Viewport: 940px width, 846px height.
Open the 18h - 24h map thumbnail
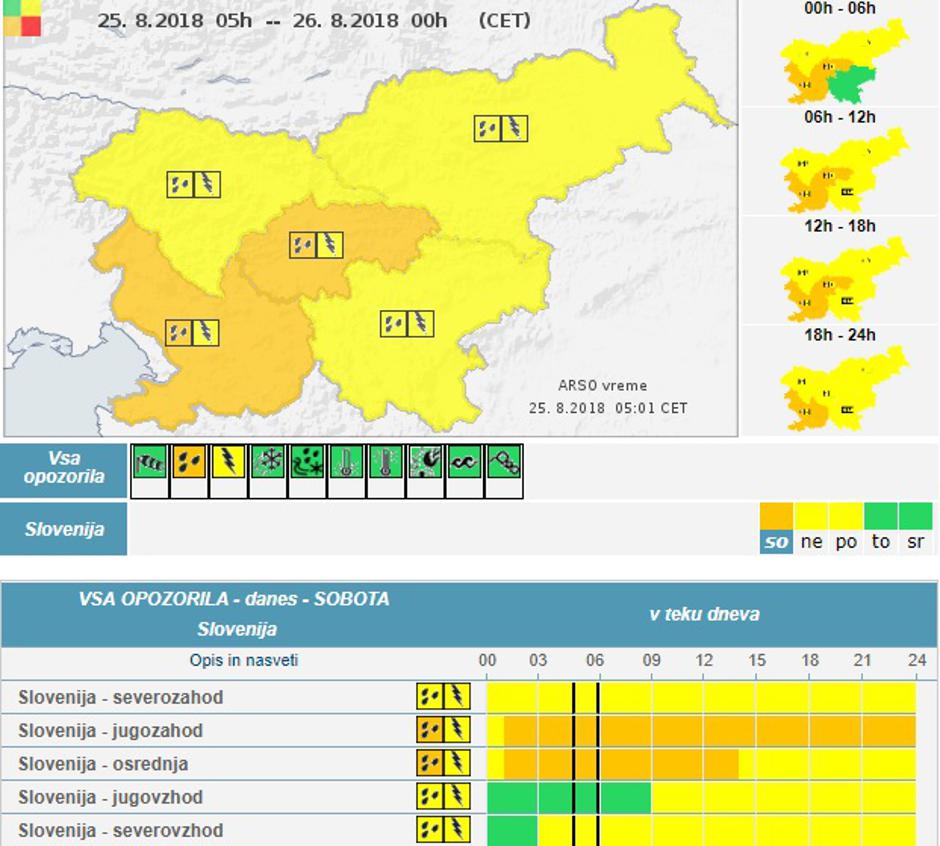point(840,388)
